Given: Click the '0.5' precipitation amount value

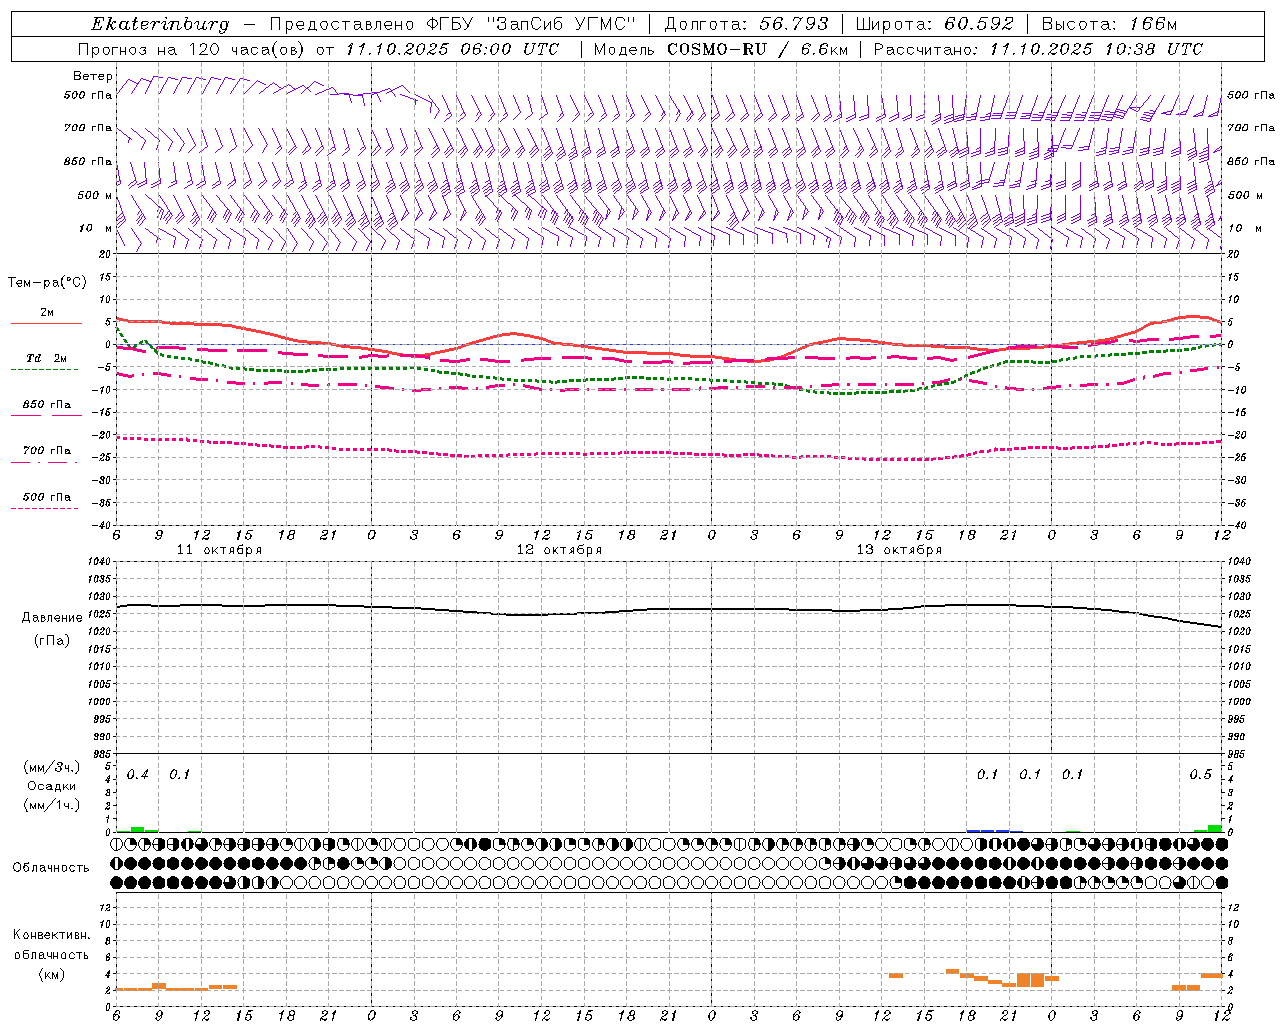Looking at the screenshot, I should (x=1201, y=775).
